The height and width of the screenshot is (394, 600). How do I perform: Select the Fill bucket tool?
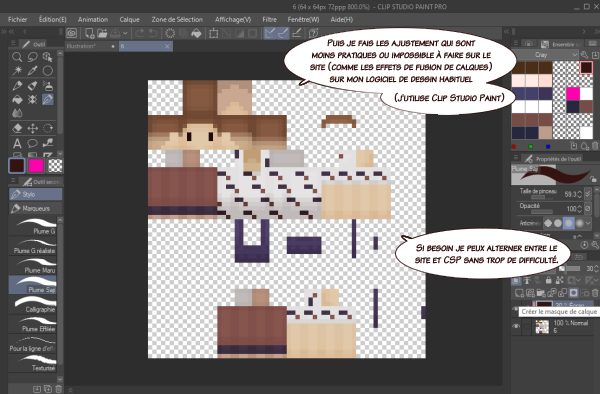(x=17, y=99)
